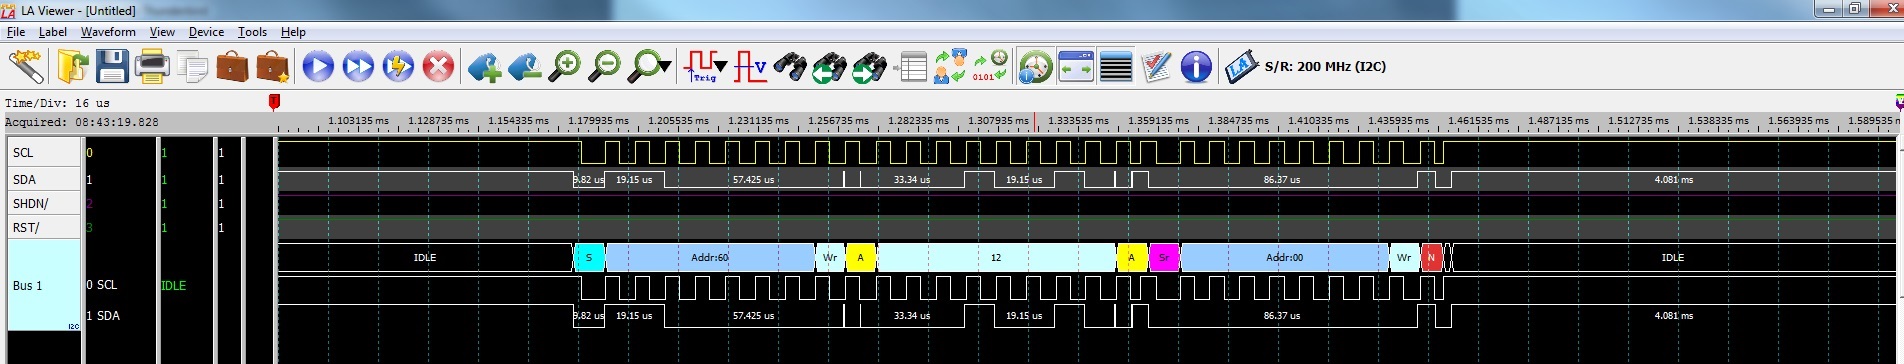Open the Device menu
Viewport: 1904px width, 364px height.
(x=206, y=32)
